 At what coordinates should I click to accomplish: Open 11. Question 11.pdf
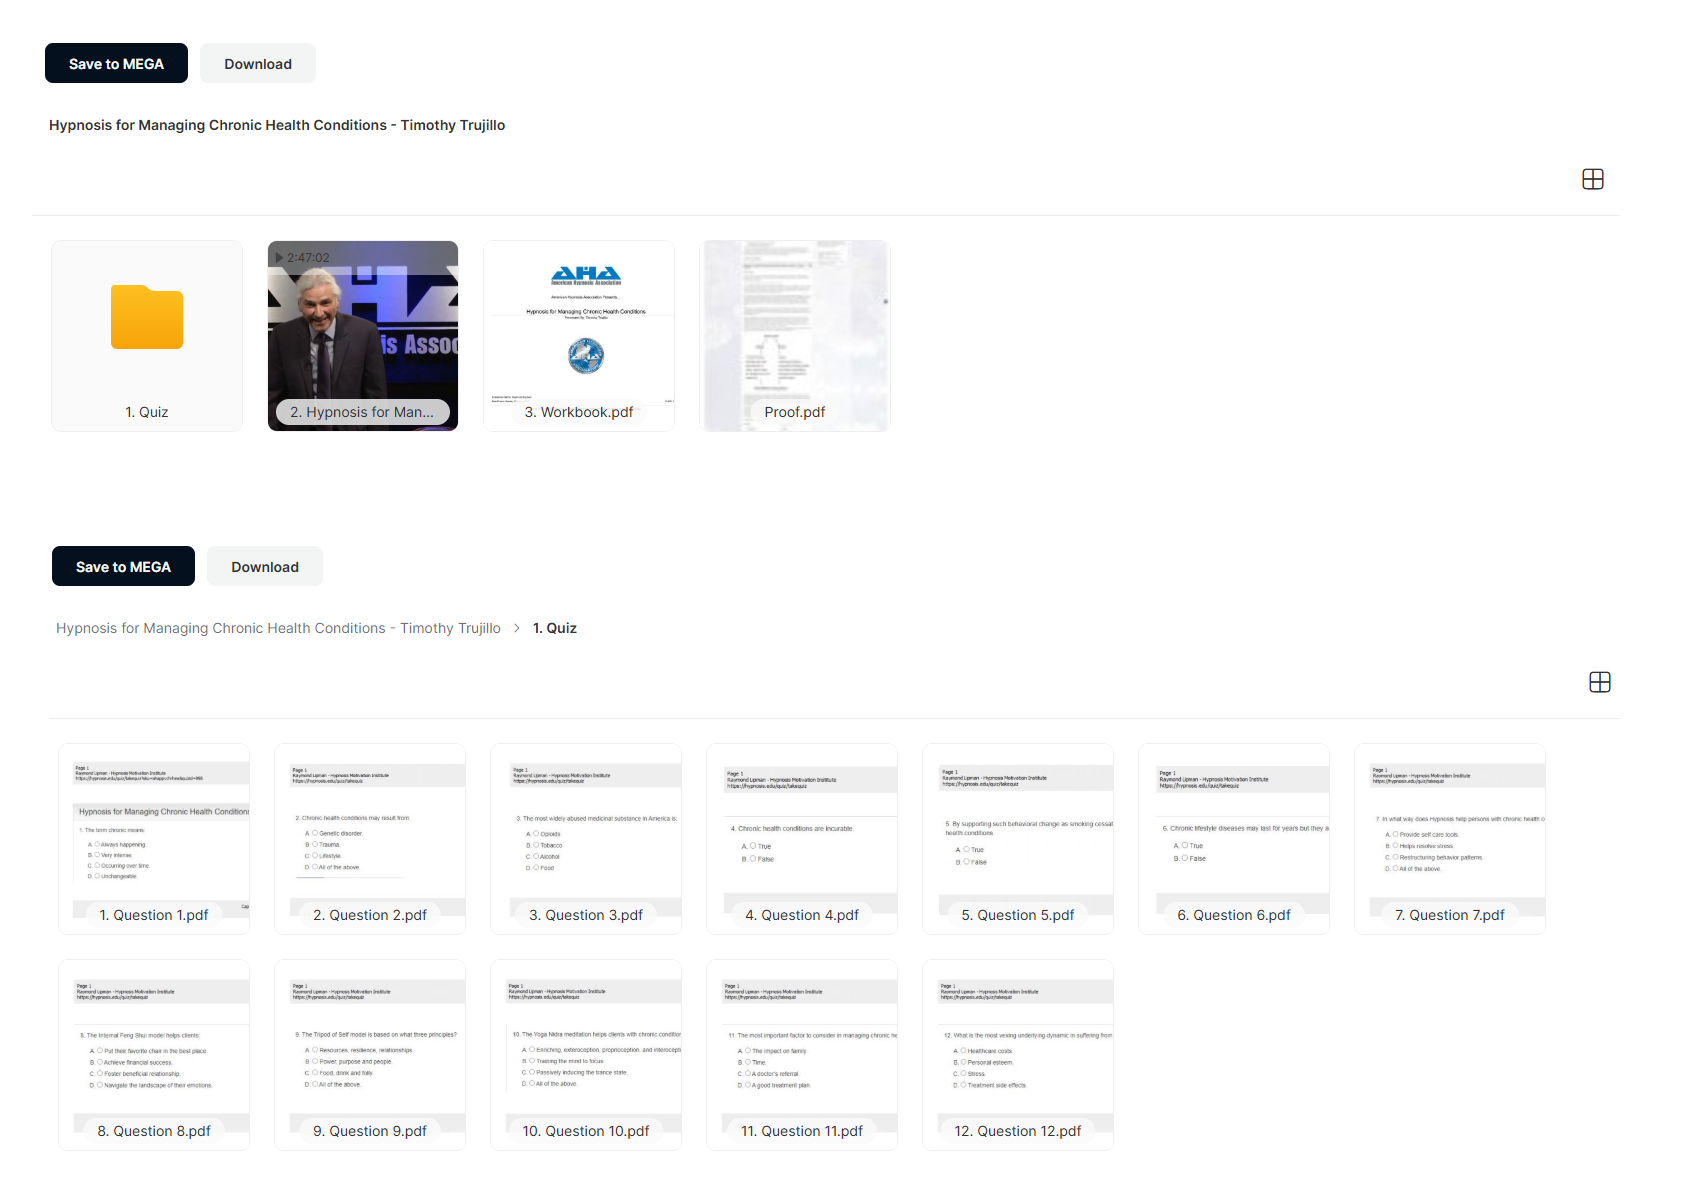coord(802,1055)
